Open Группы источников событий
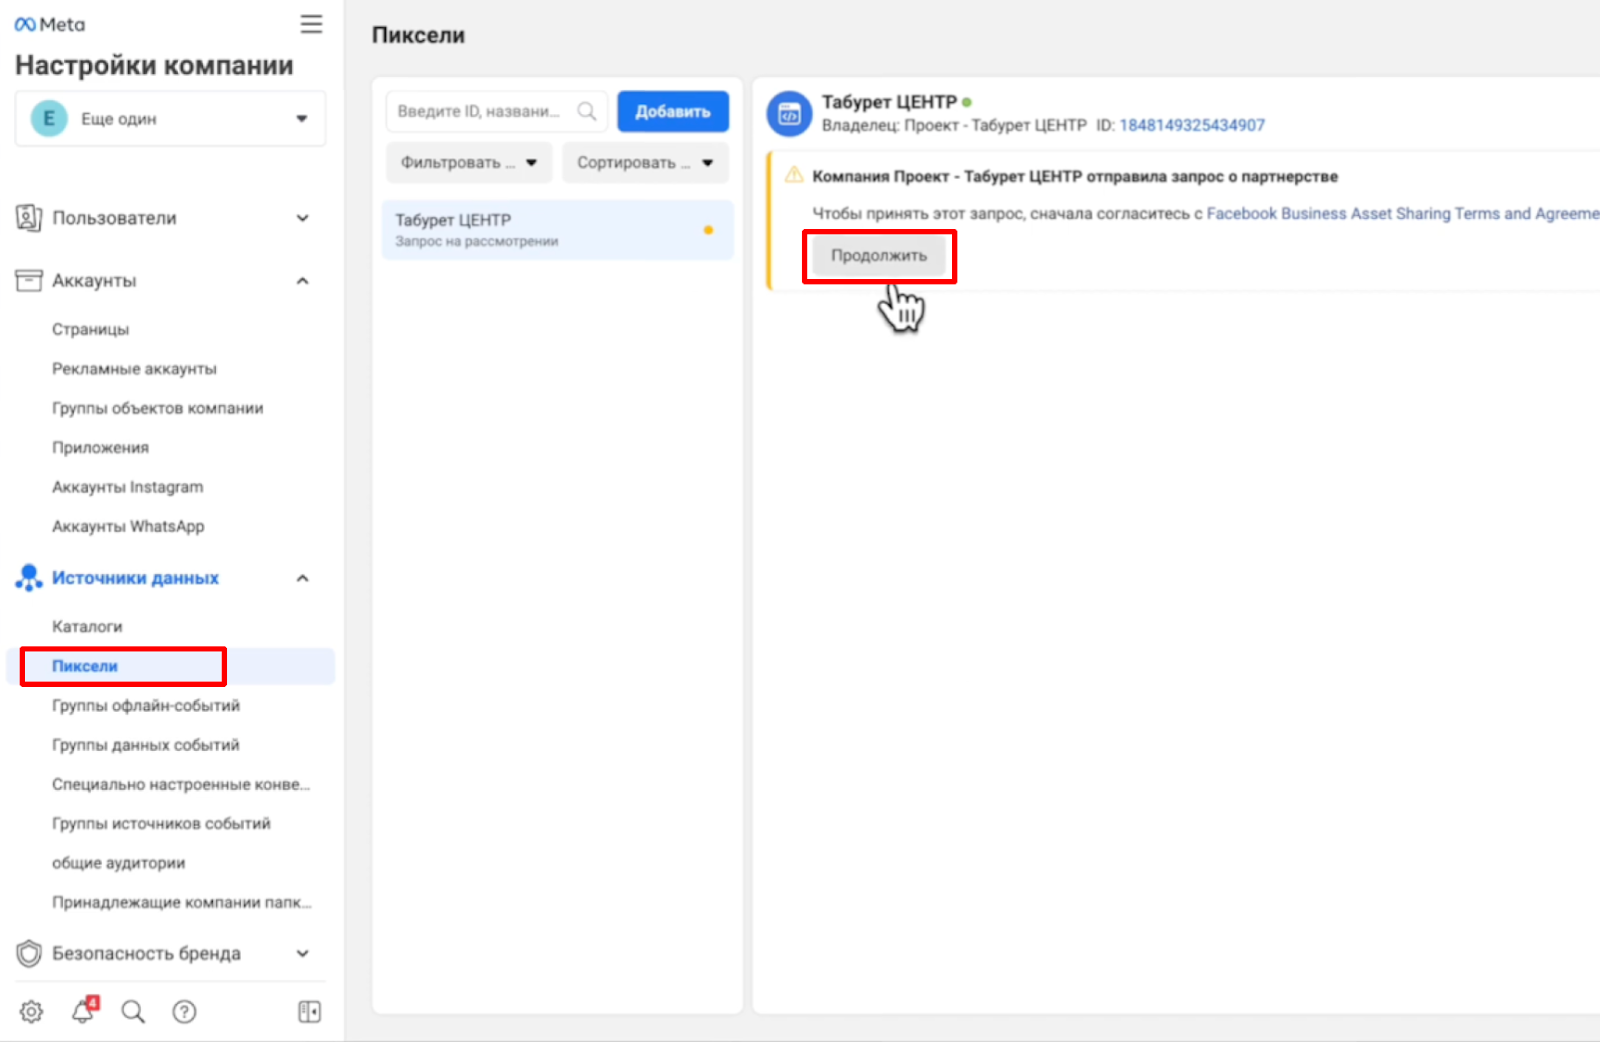This screenshot has height=1042, width=1600. (161, 823)
